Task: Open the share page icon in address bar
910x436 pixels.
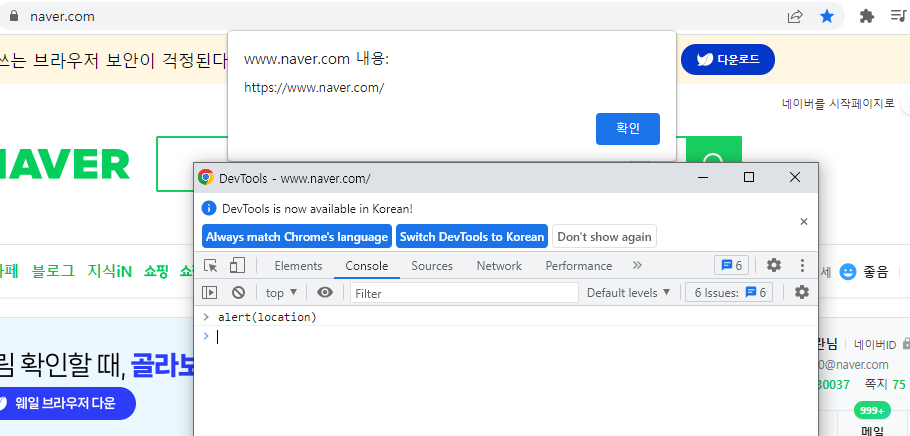Action: click(795, 16)
